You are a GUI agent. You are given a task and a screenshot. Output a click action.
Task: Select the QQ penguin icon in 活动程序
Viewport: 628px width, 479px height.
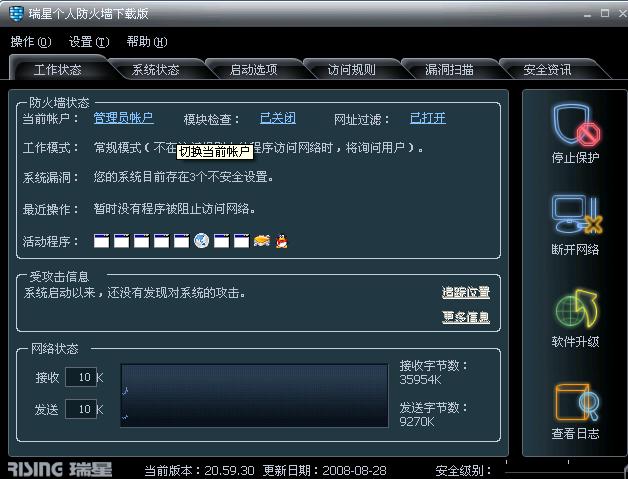pos(282,241)
